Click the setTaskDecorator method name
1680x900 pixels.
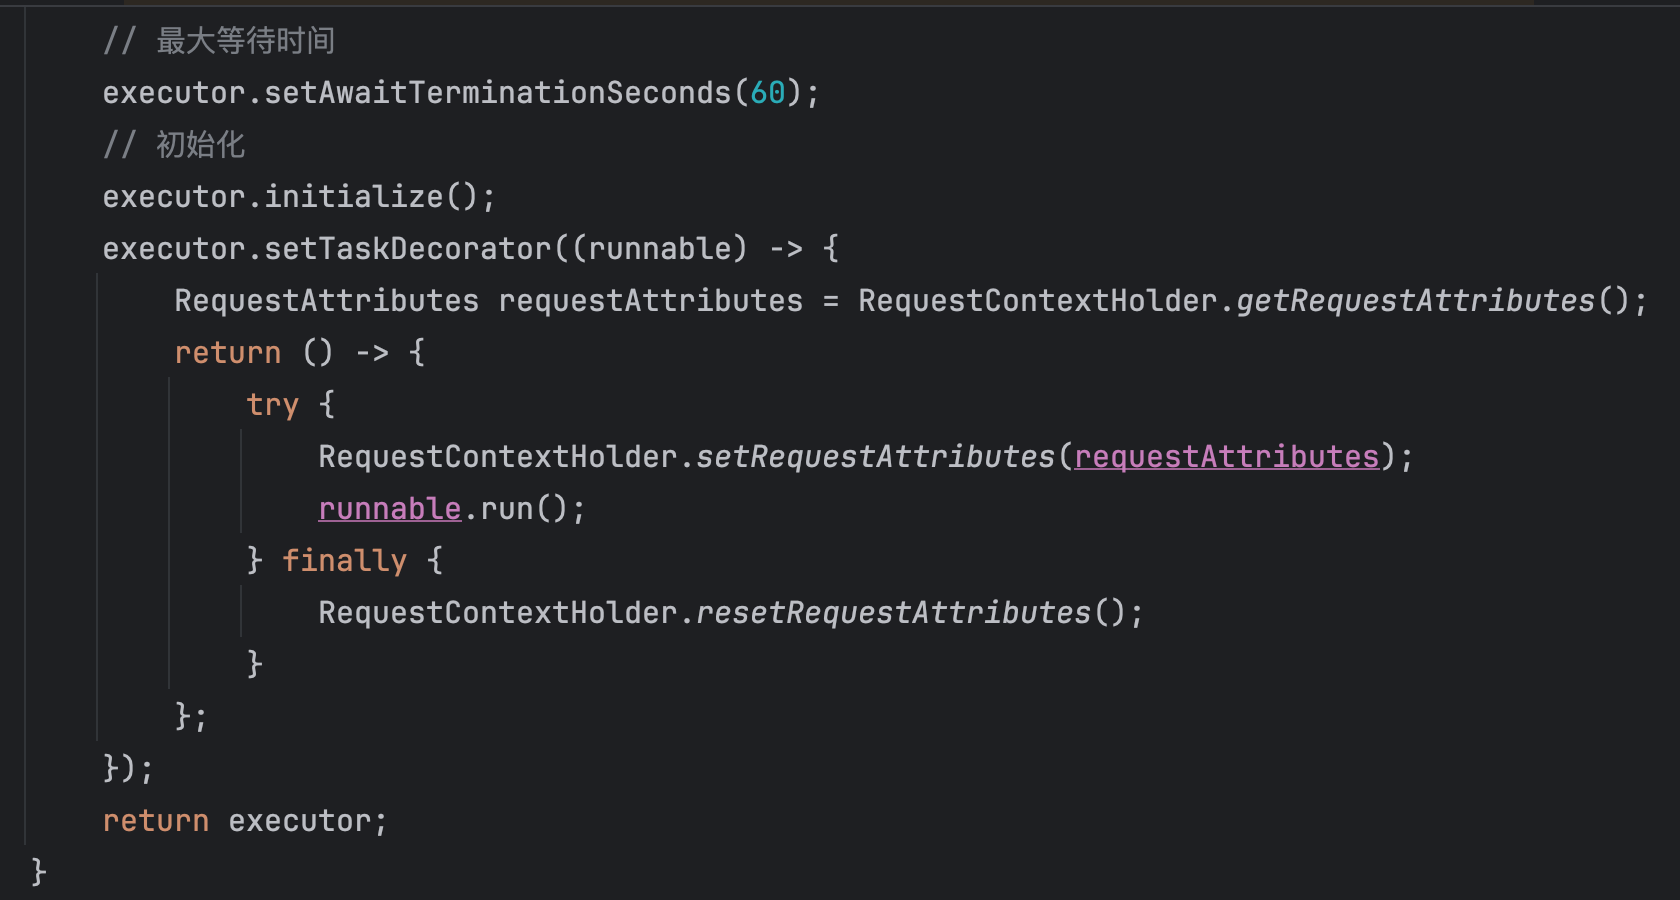coord(407,249)
